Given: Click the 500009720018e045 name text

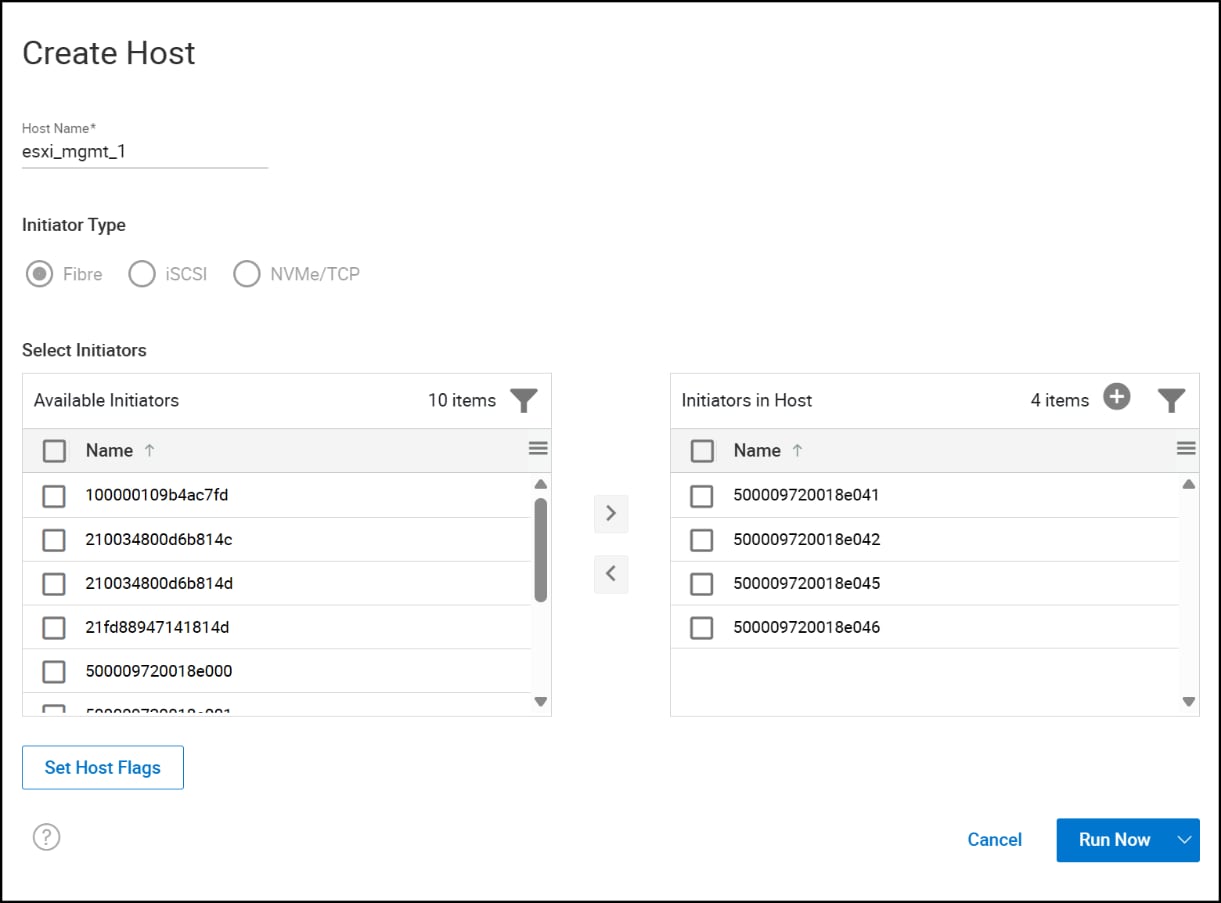Looking at the screenshot, I should point(807,583).
